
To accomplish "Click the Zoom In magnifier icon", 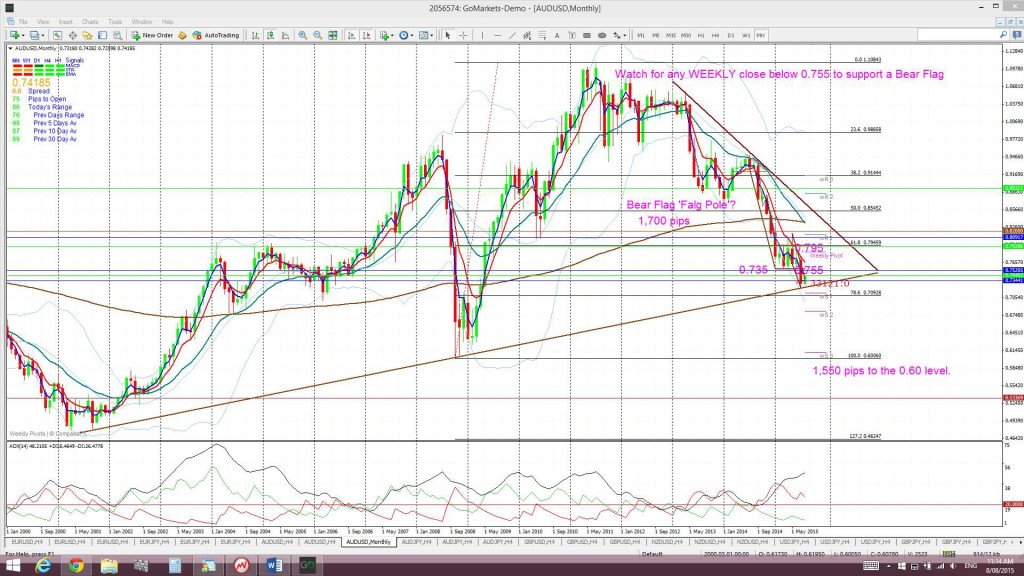I will (303, 35).
